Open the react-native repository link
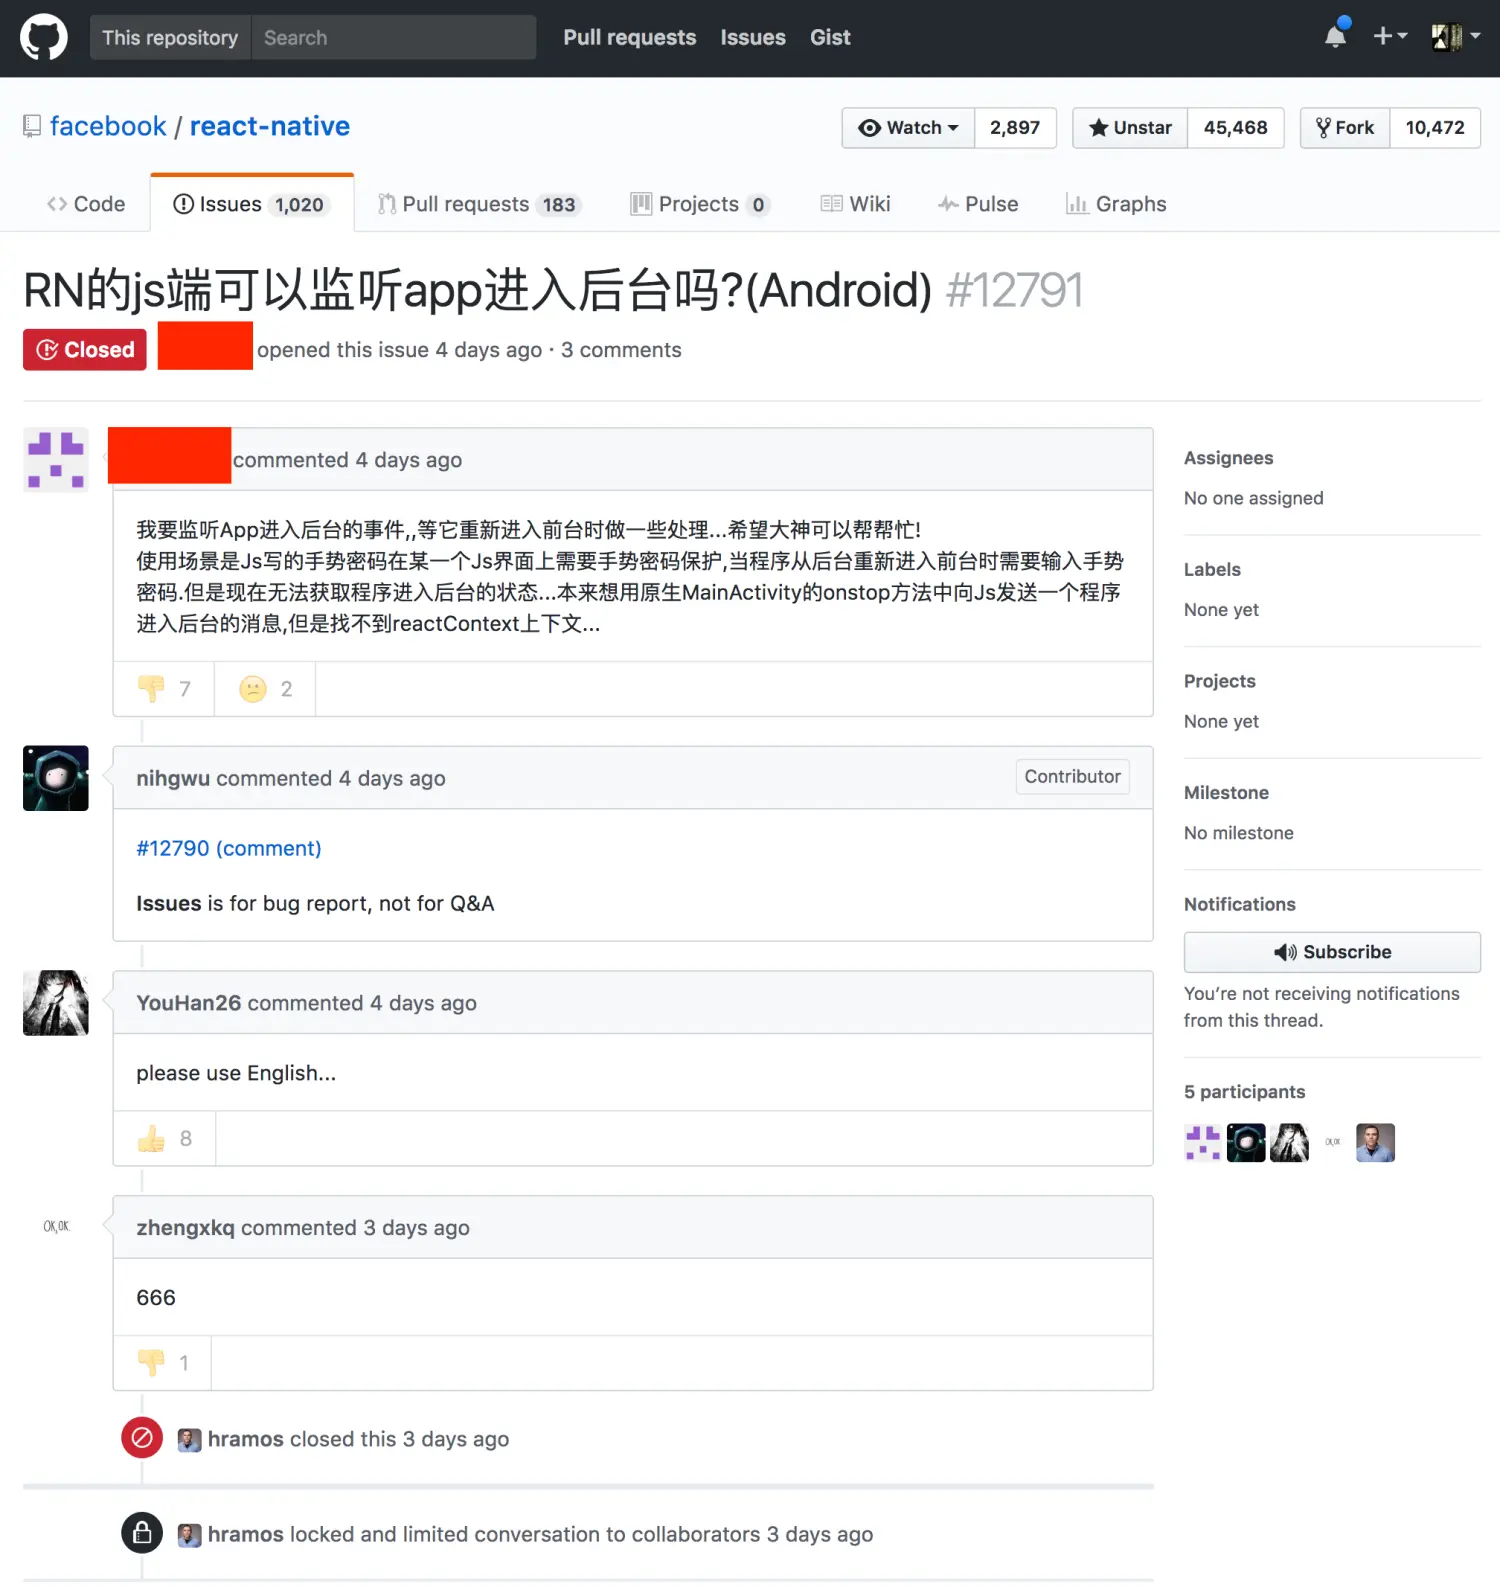 pos(270,126)
